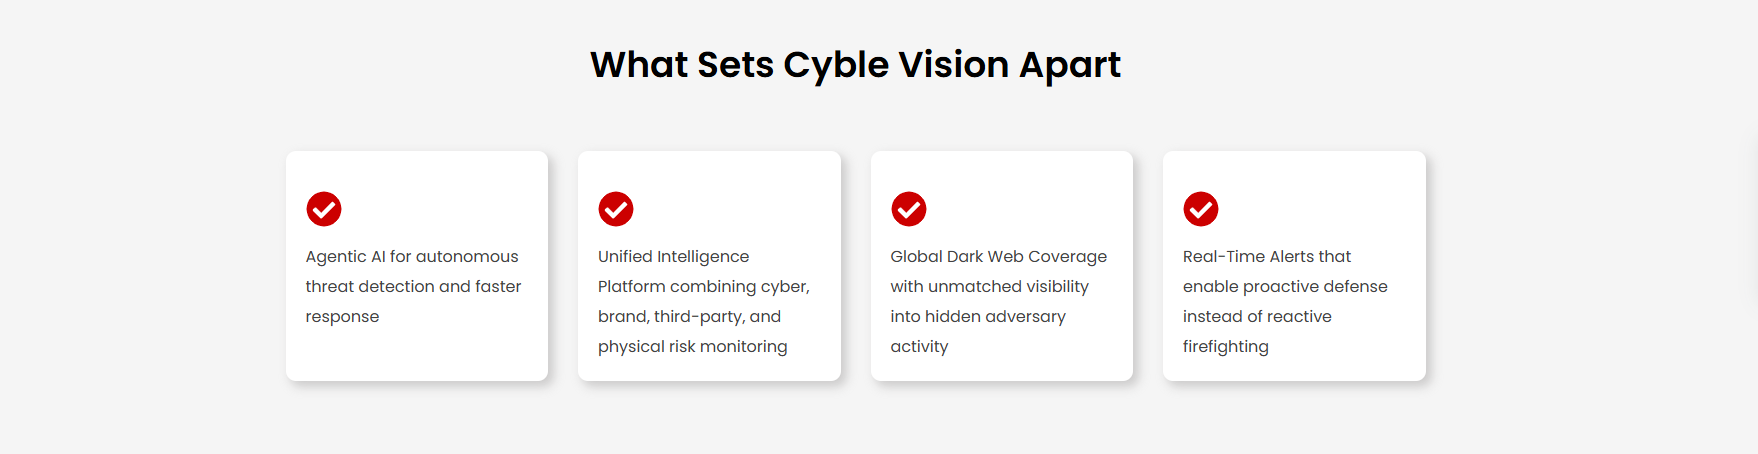Select the checkmark on Global Dark Web card
Screen dimensions: 1758x454
pos(909,209)
